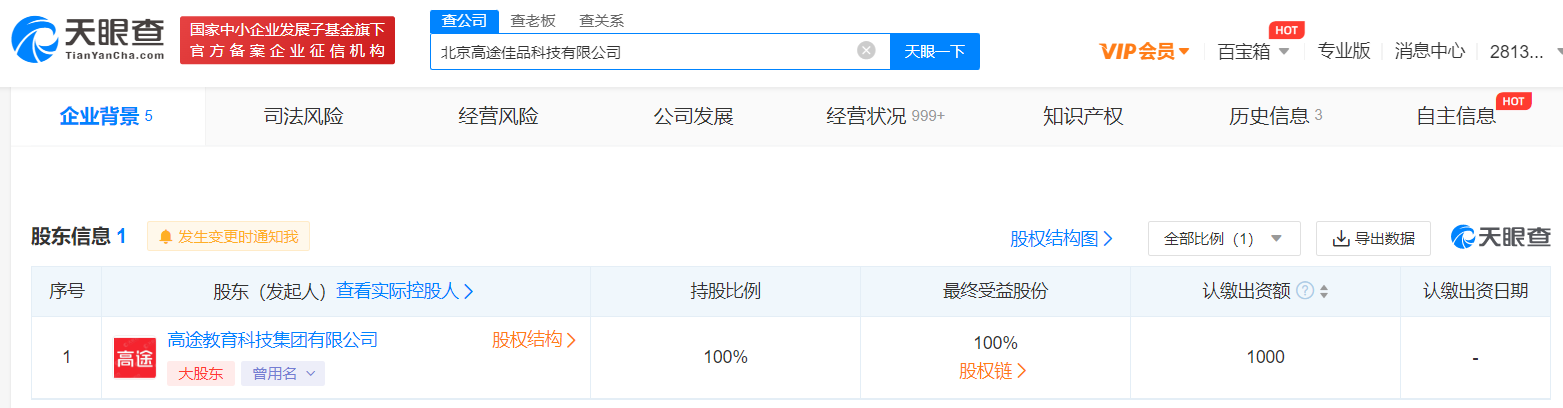This screenshot has width=1563, height=408.
Task: Open the 全部比例（1） dropdown
Action: [1224, 238]
